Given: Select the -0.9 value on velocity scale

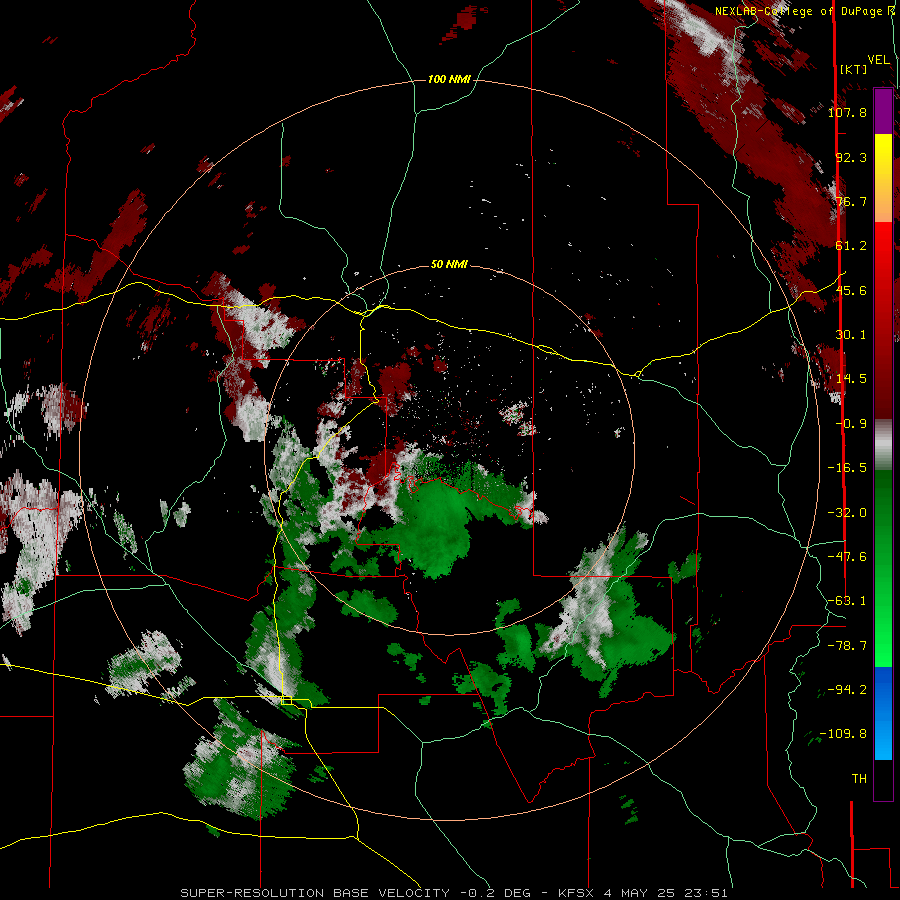Looking at the screenshot, I should click(x=851, y=424).
